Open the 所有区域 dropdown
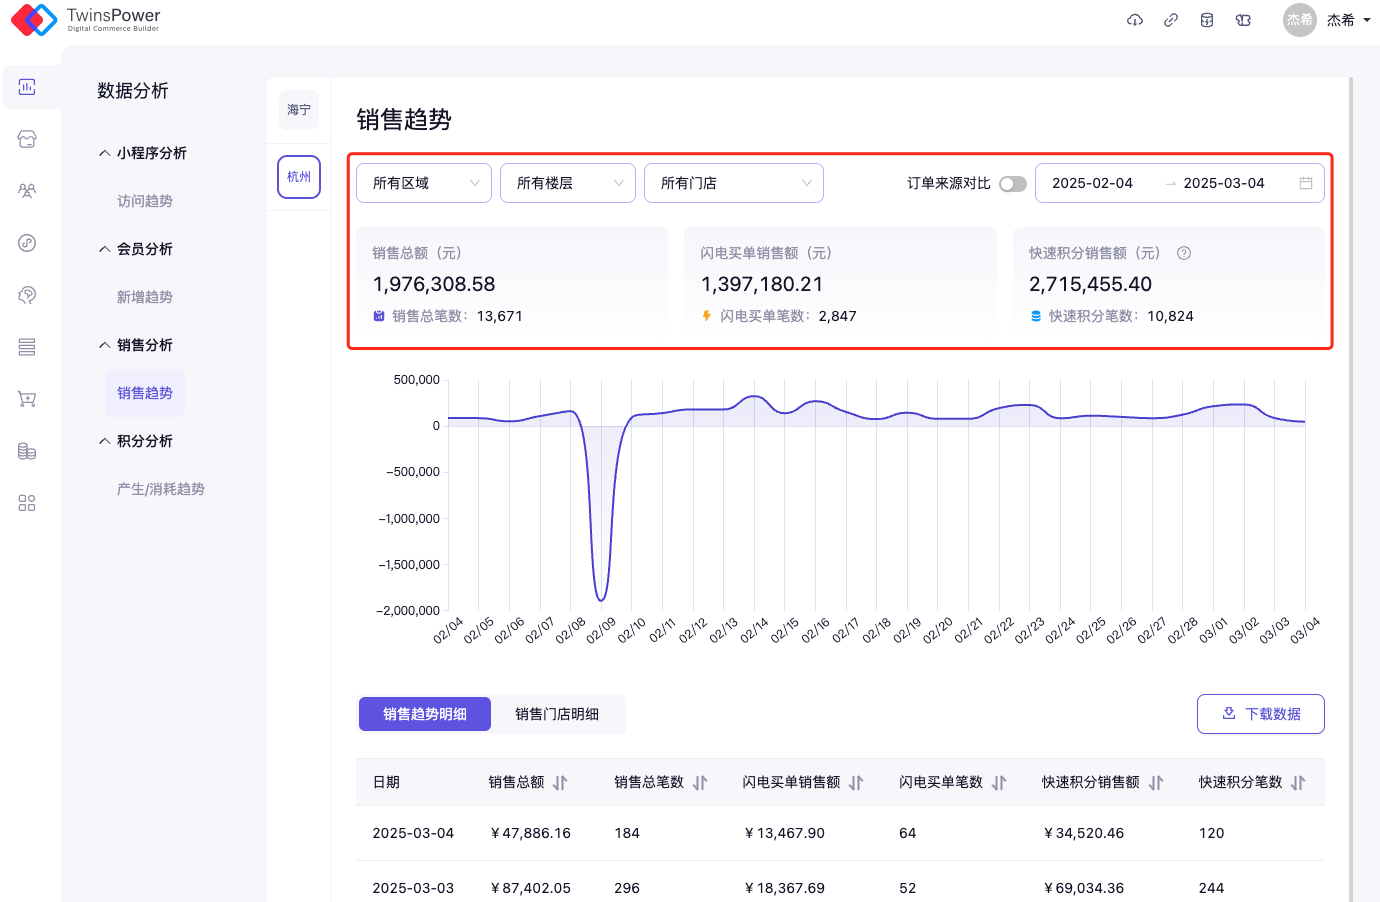 [424, 183]
